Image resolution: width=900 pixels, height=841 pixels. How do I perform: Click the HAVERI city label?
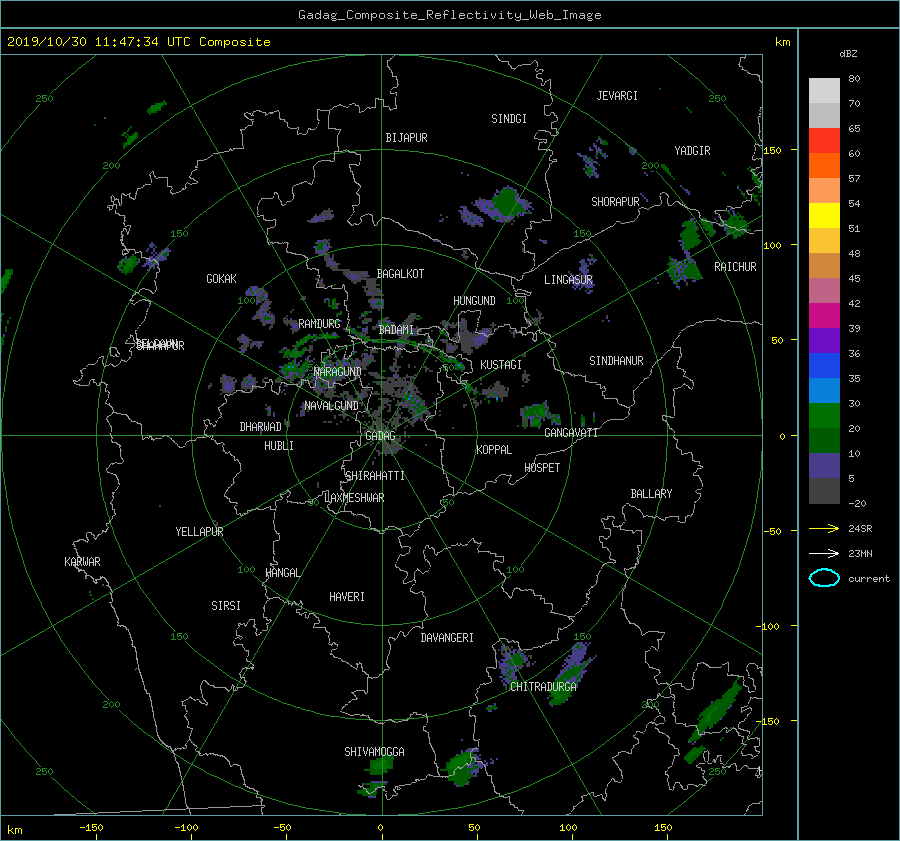click(x=347, y=597)
